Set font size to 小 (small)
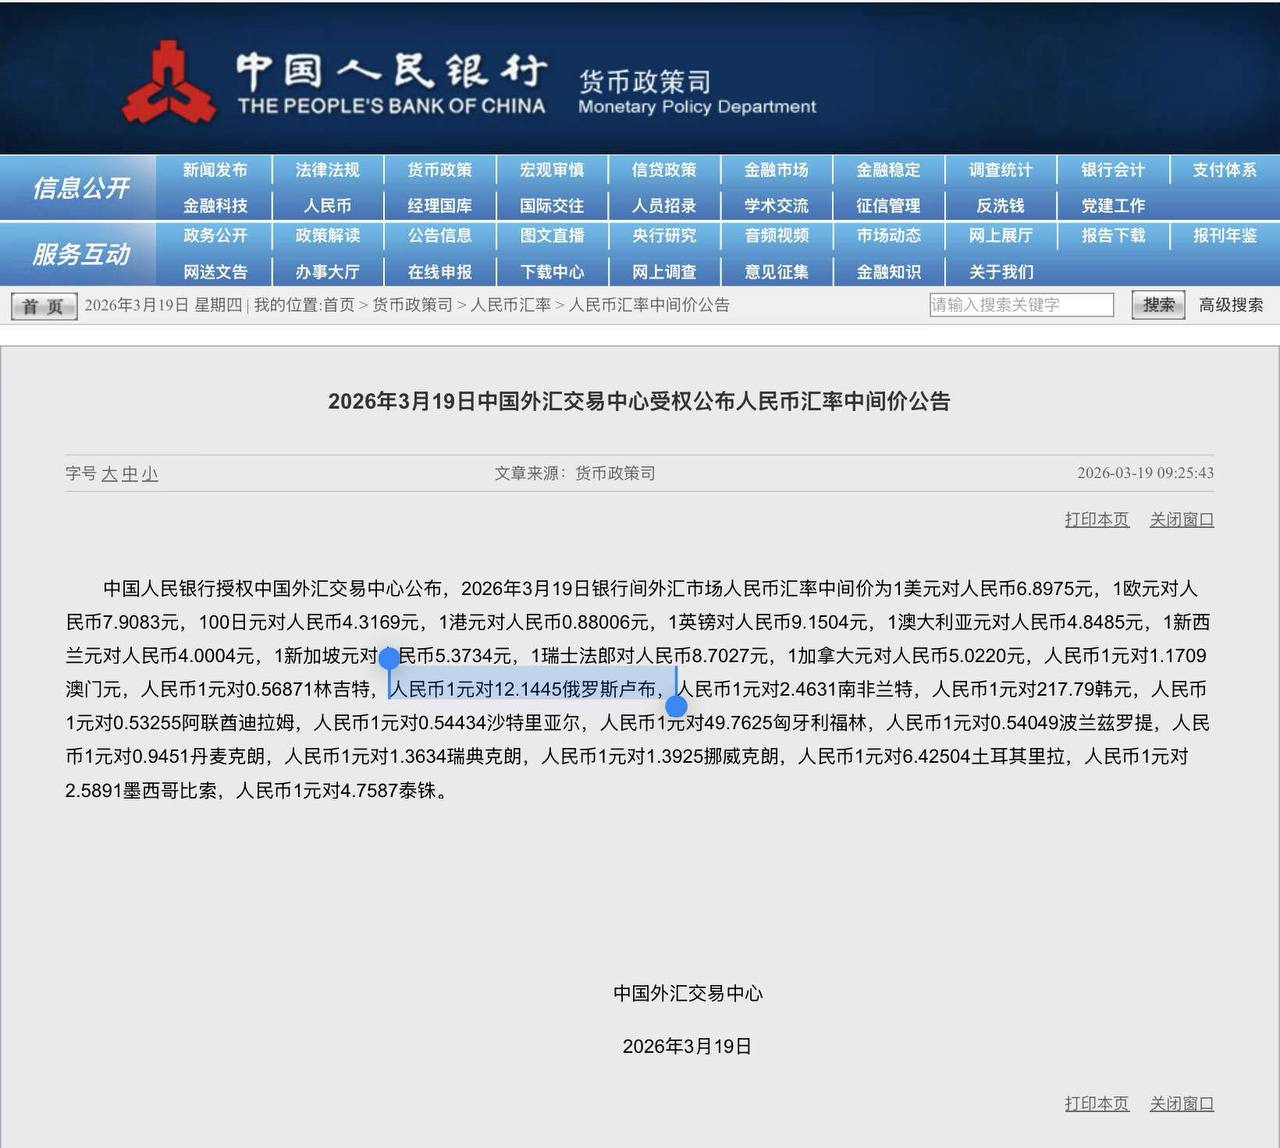This screenshot has height=1148, width=1280. (x=149, y=474)
